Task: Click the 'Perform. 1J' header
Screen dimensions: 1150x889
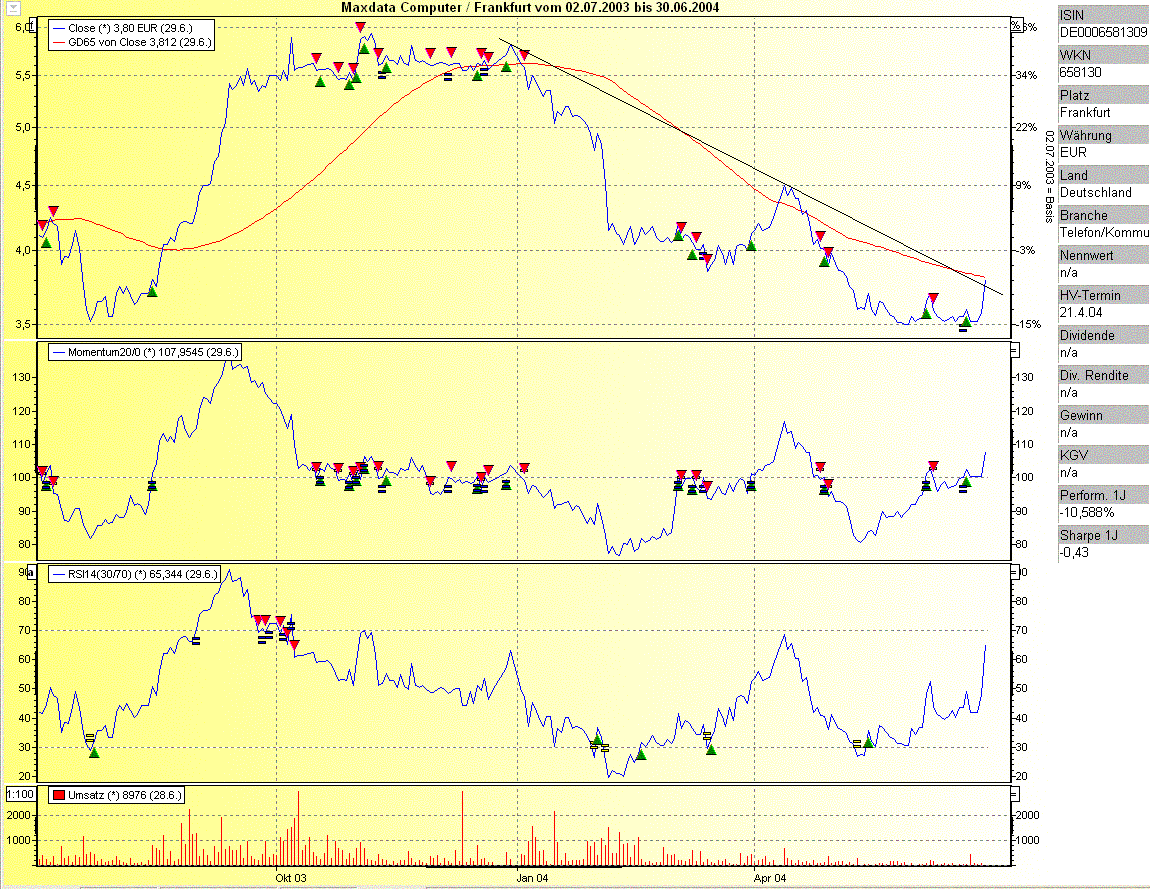Action: tap(1103, 495)
